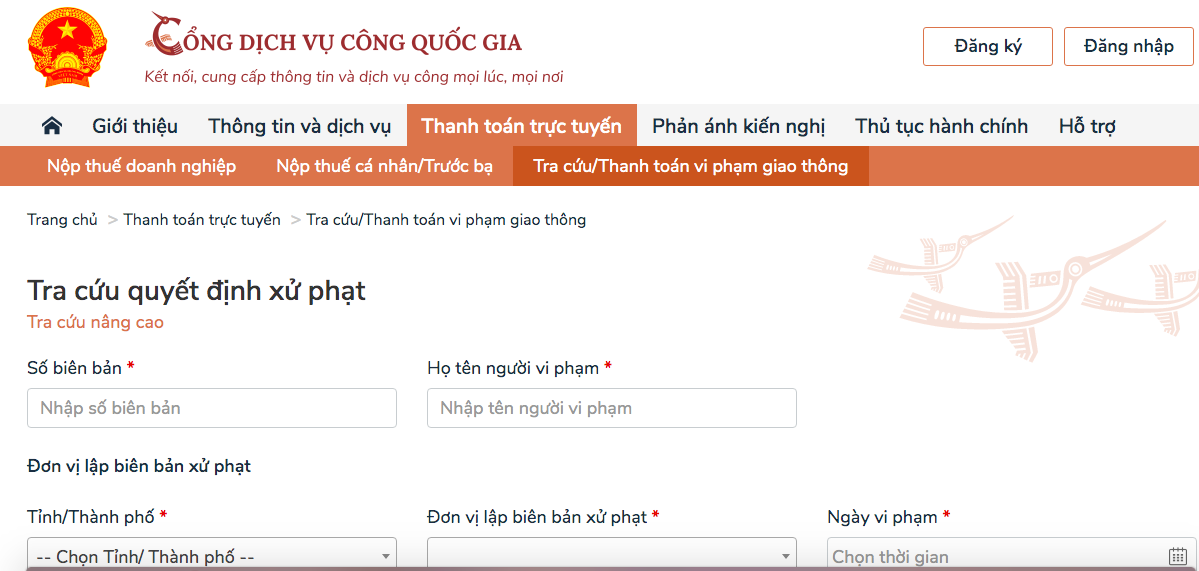Screen dimensions: 1199x571
Task: Open the Đơn vị lập biên bản xử phạt dropdown
Action: click(x=612, y=555)
